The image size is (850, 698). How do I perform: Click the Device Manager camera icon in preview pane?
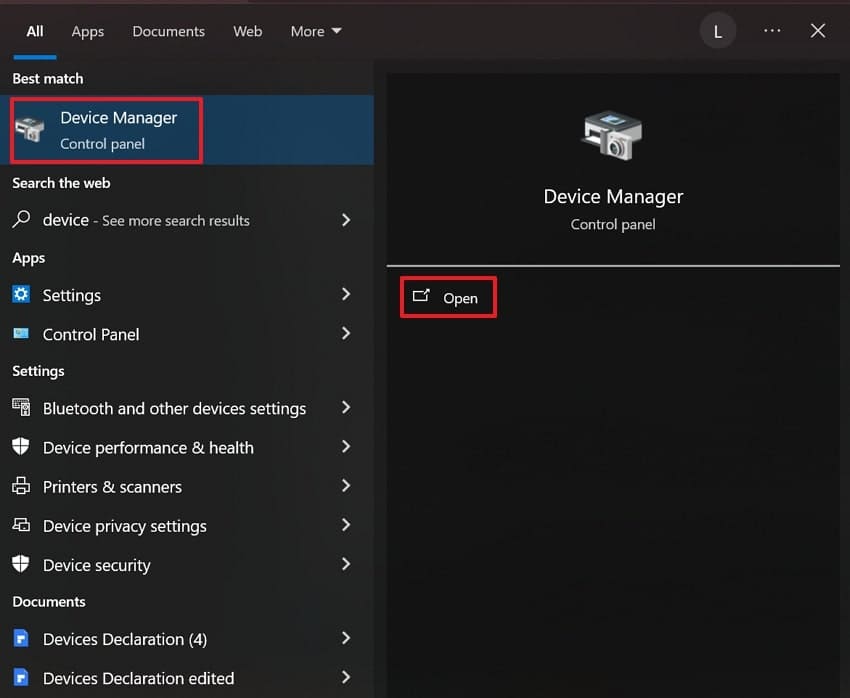point(612,134)
